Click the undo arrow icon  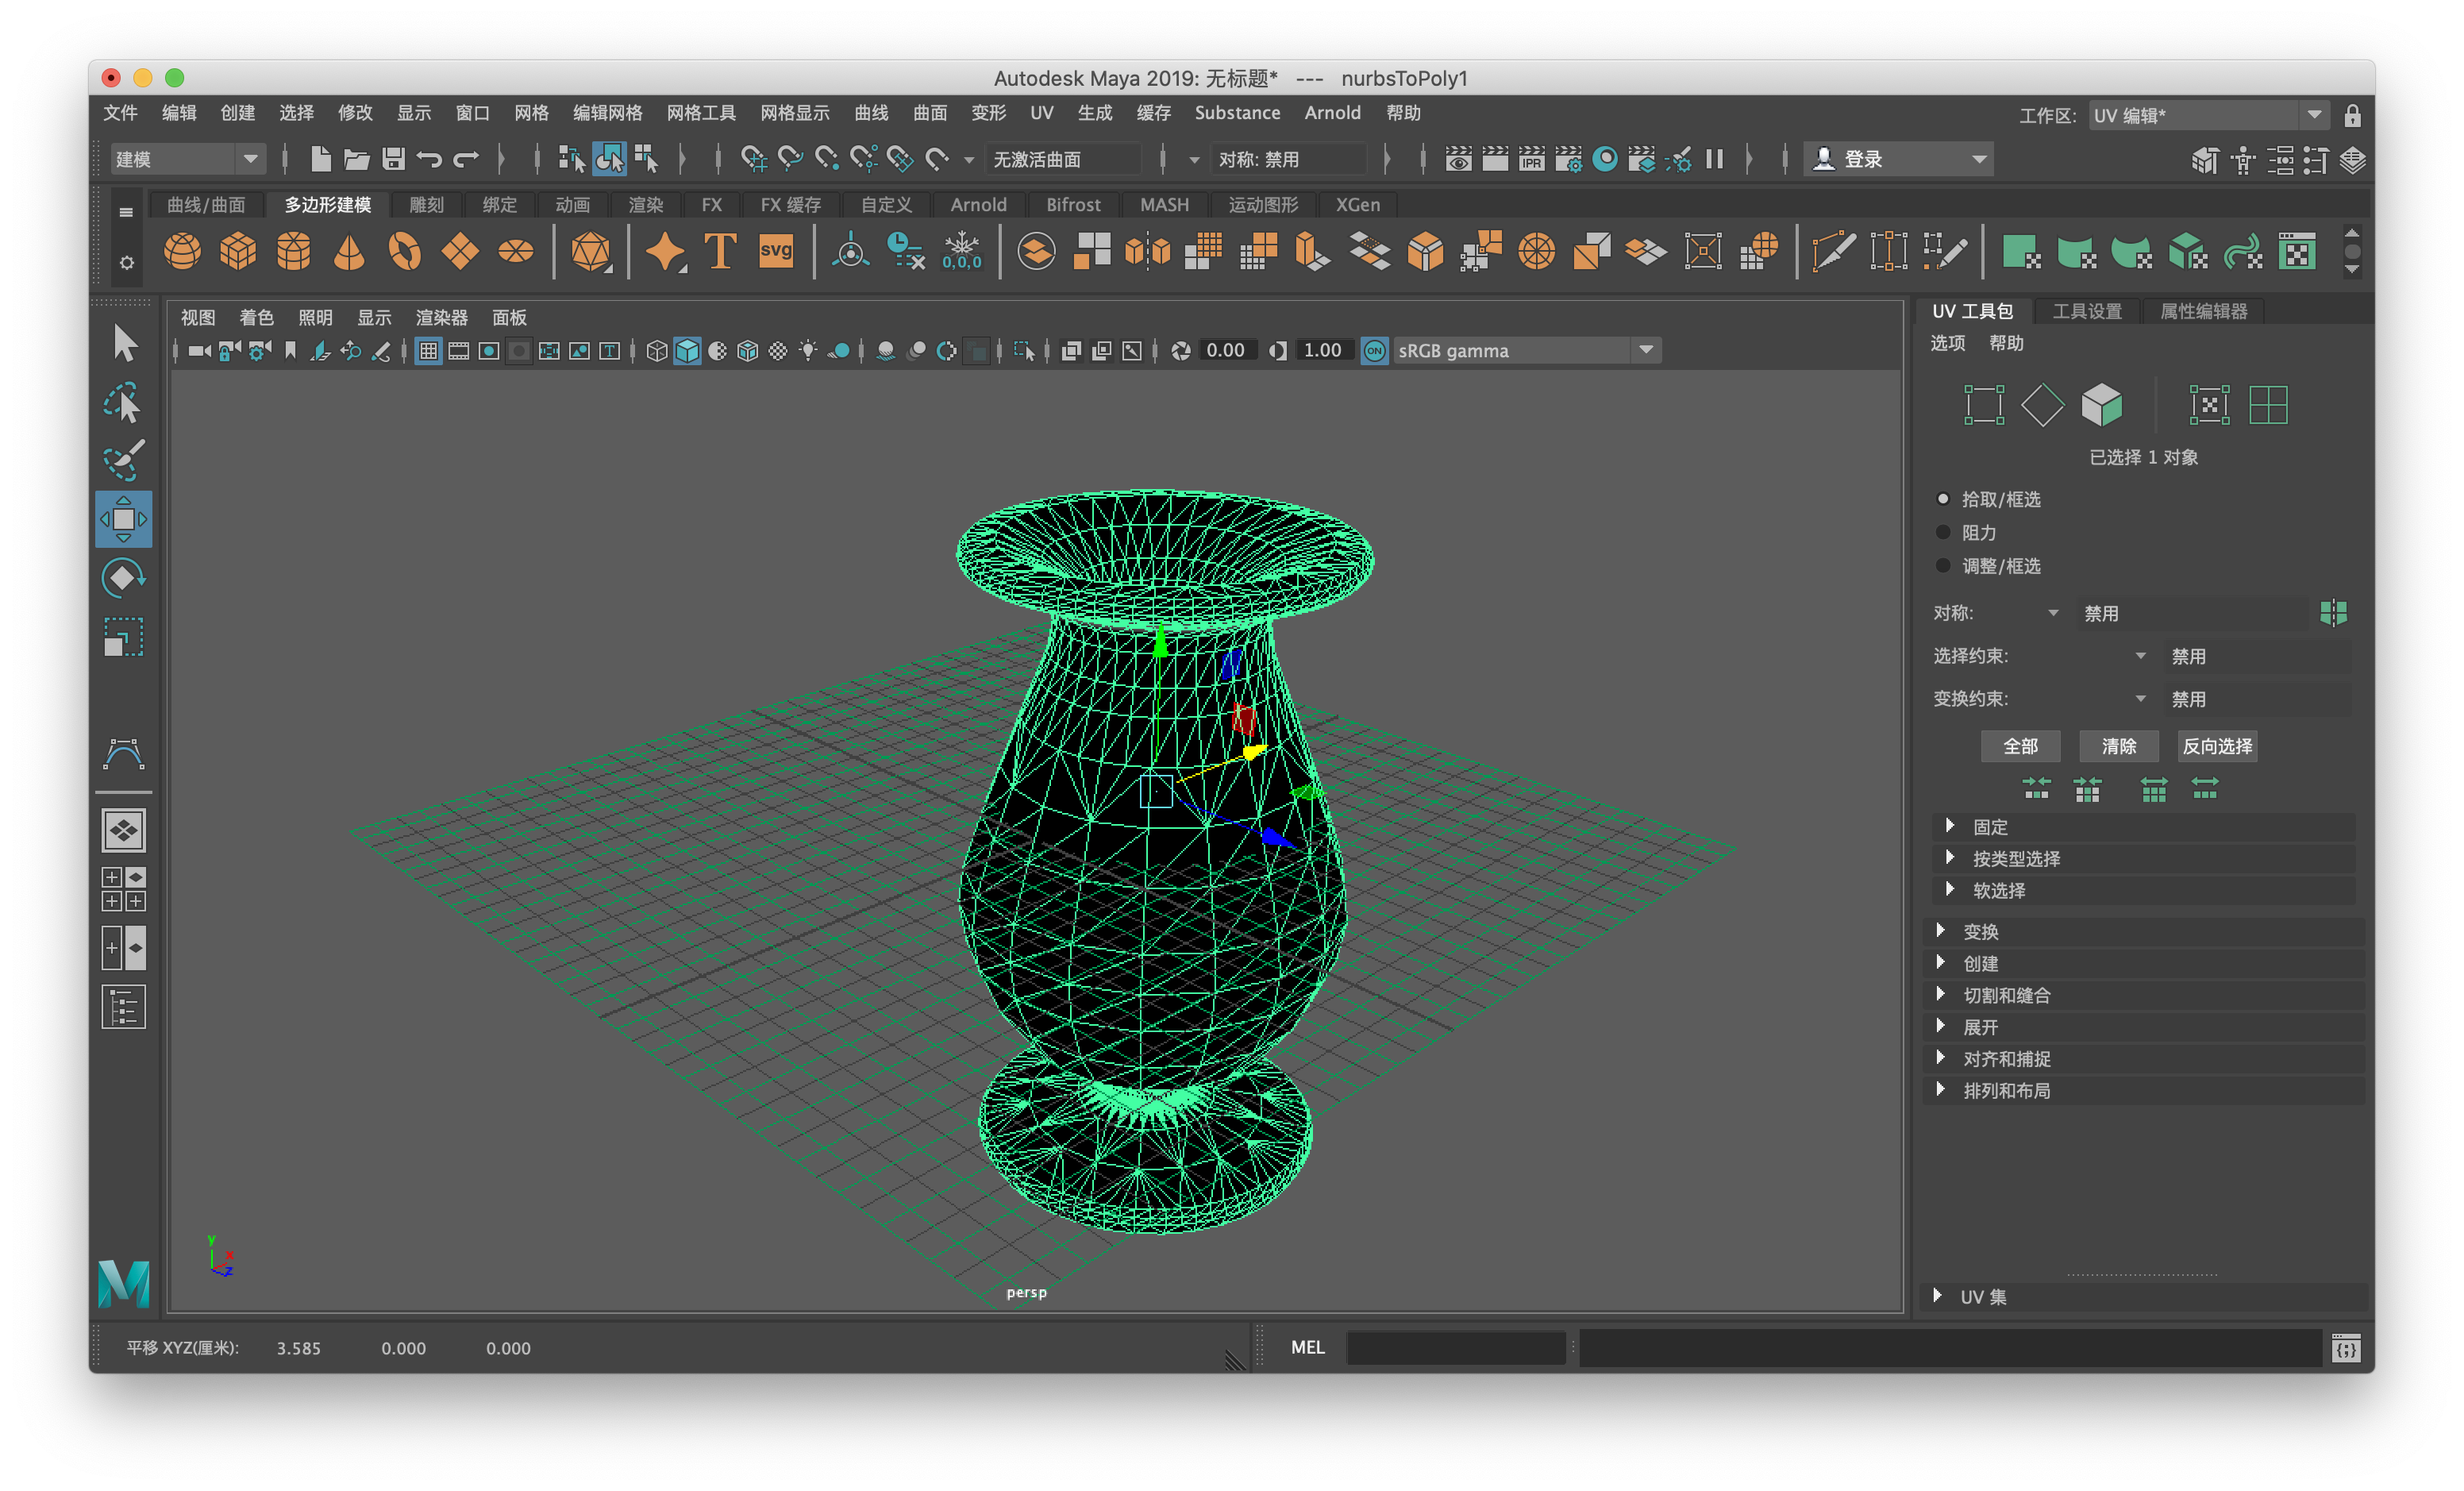pos(430,159)
